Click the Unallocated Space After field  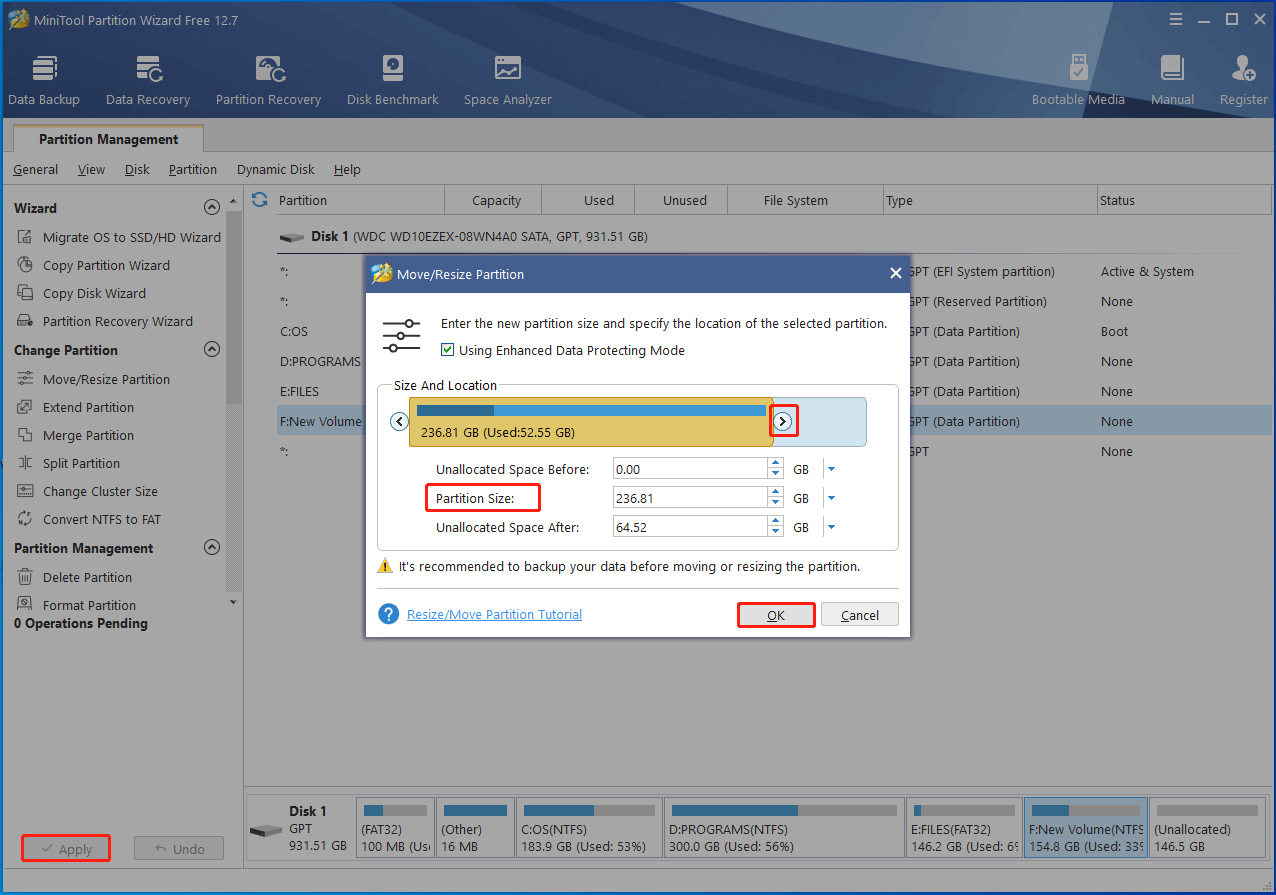tap(690, 526)
